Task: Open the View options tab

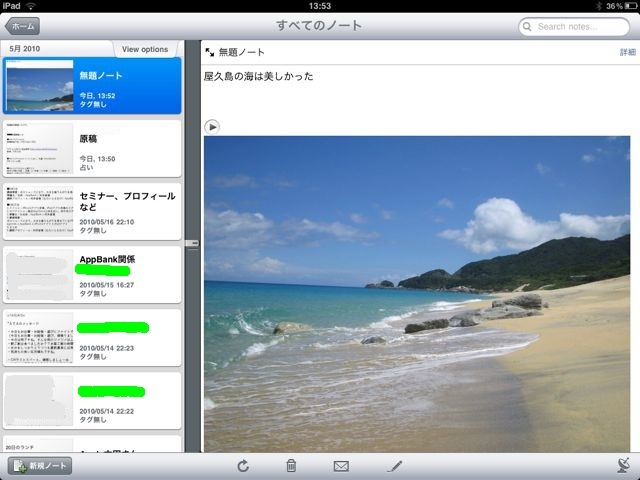Action: pyautogui.click(x=145, y=49)
